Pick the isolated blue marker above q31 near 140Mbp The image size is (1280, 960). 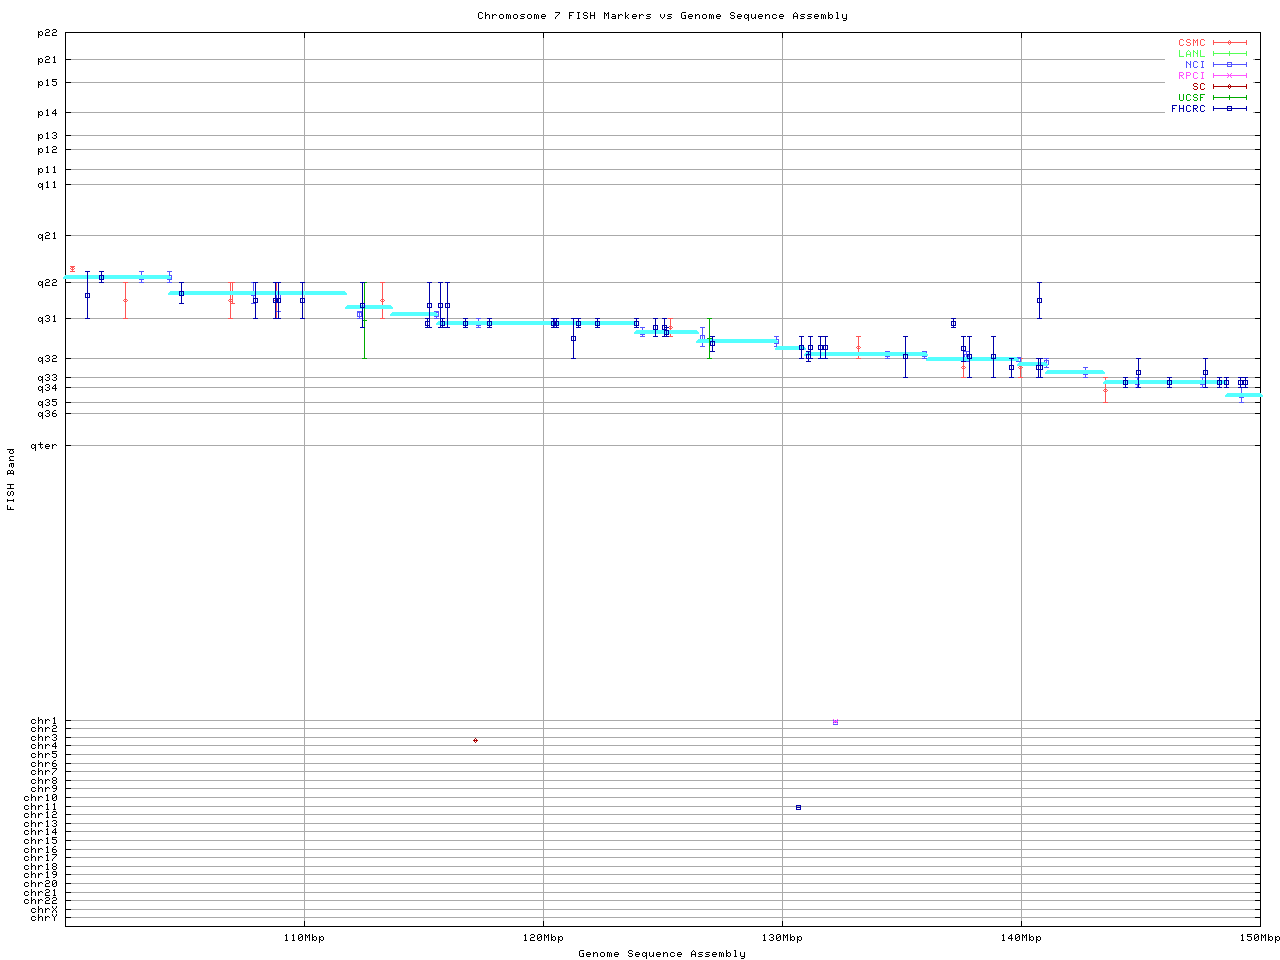tap(1039, 300)
